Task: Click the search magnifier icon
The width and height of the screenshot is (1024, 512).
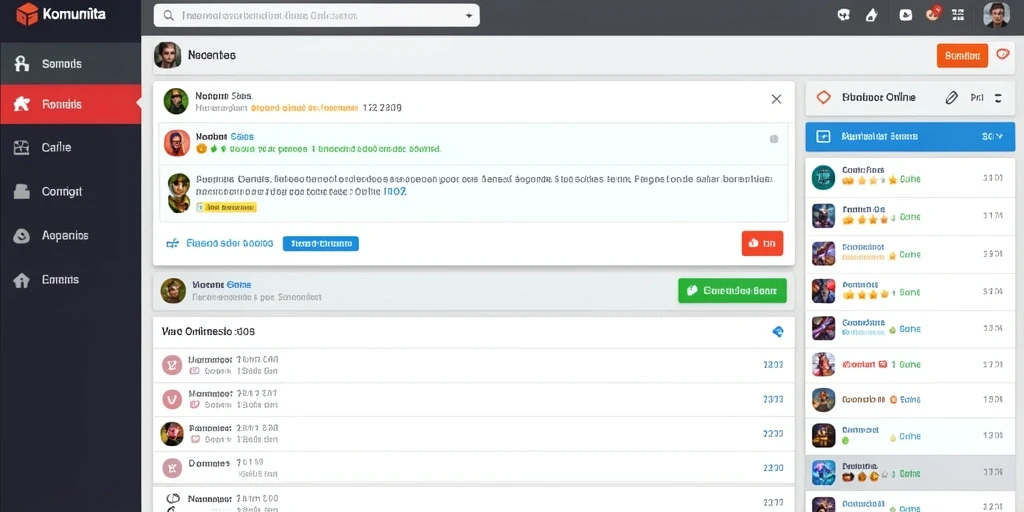Action: click(x=168, y=16)
